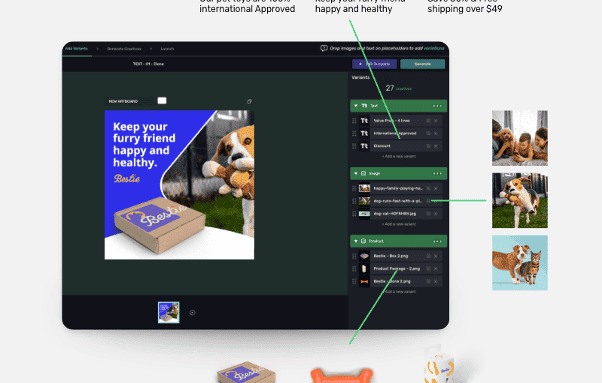Click the Discount row drag handle
This screenshot has width=602, height=383.
pos(354,146)
